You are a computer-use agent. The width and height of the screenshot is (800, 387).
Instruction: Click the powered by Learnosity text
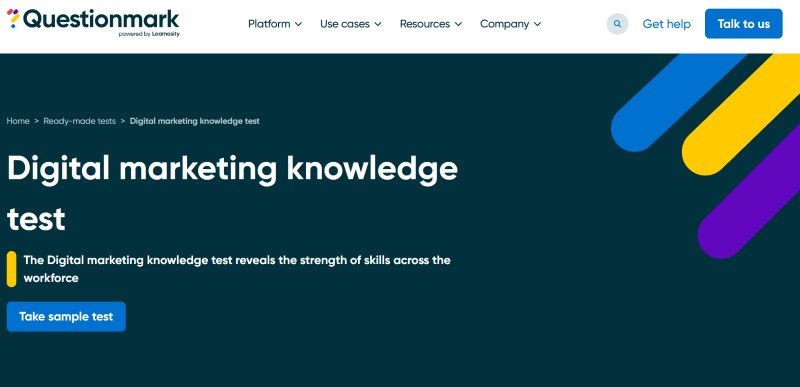[x=149, y=34]
